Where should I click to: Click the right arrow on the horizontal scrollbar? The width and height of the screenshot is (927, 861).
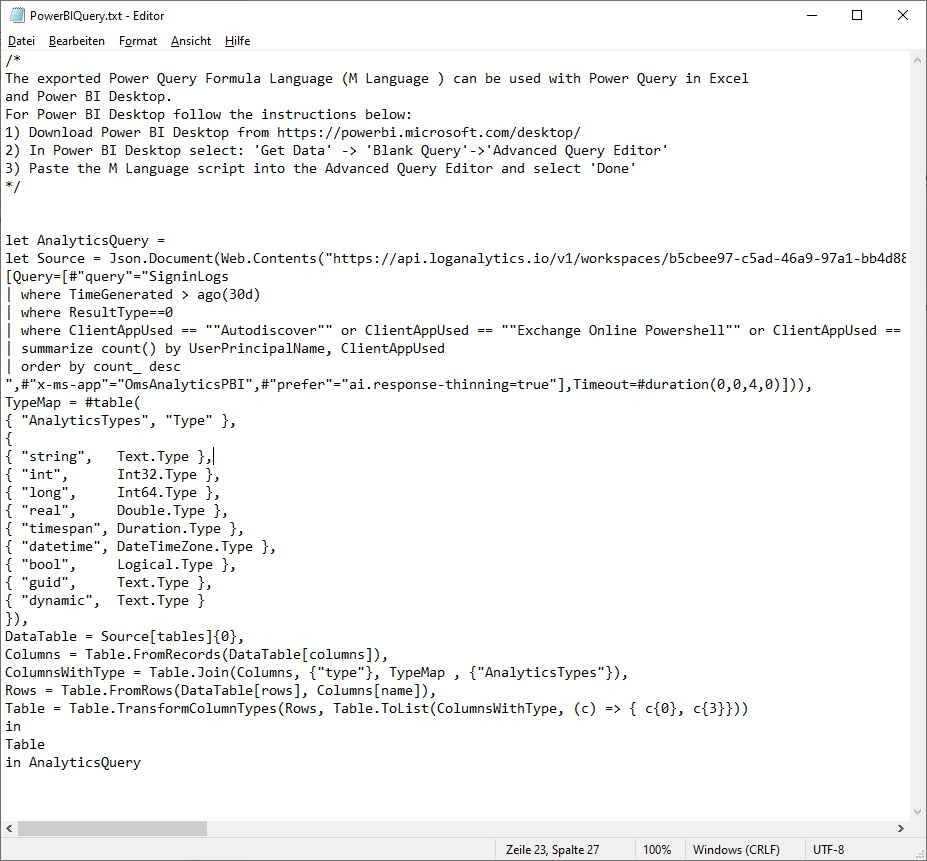pyautogui.click(x=901, y=828)
